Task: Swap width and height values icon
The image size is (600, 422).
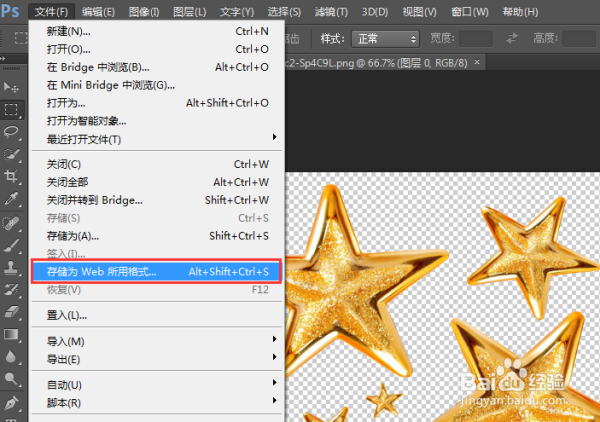Action: (x=512, y=38)
